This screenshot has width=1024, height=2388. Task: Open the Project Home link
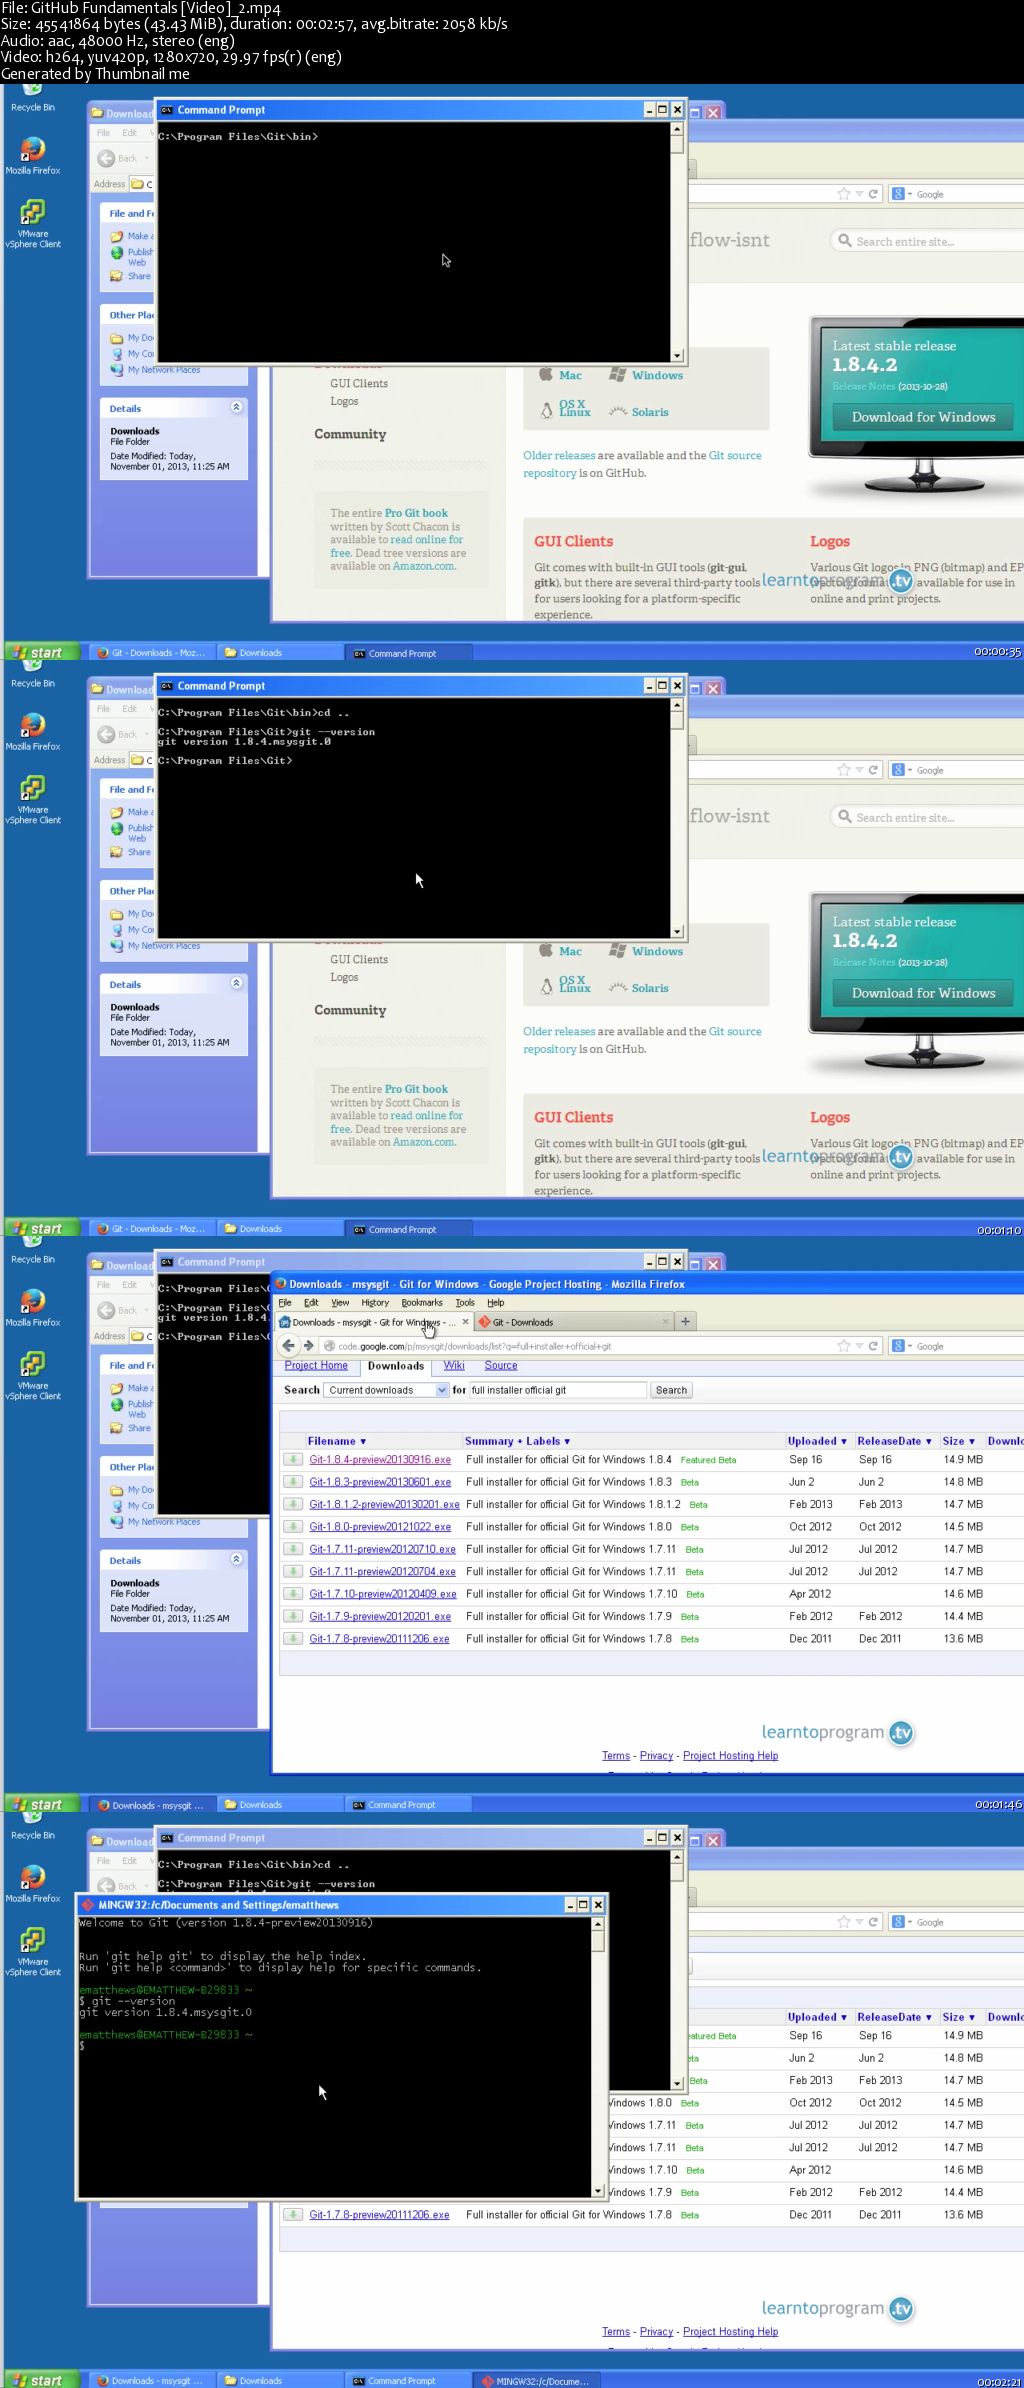tap(316, 1365)
